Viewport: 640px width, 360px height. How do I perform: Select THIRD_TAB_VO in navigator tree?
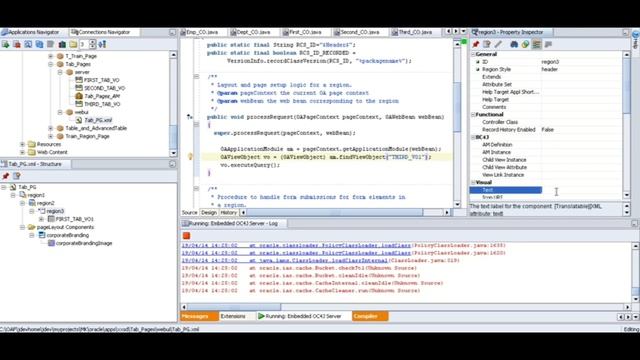[x=102, y=104]
